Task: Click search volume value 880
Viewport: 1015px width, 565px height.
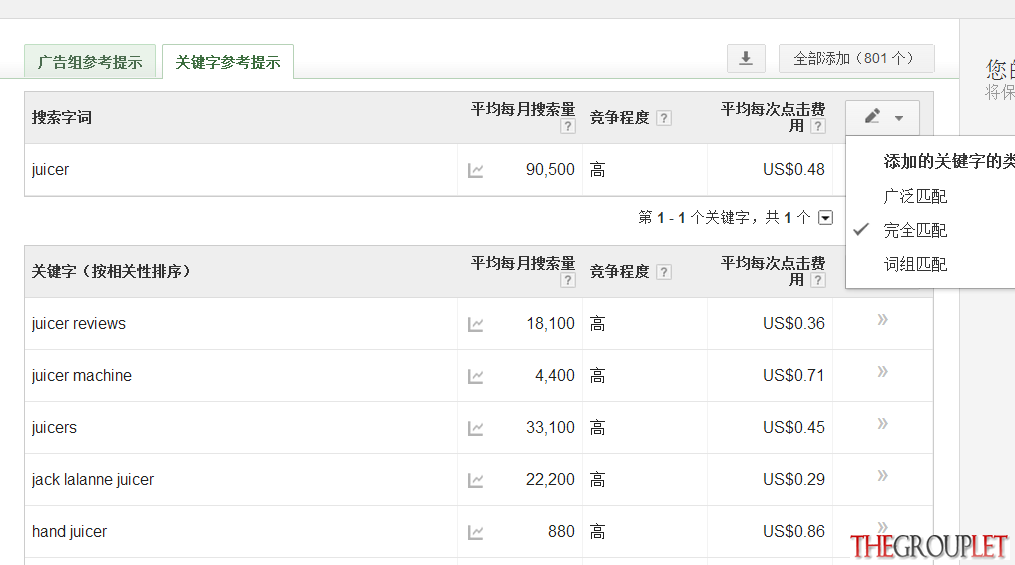Action: click(x=561, y=531)
